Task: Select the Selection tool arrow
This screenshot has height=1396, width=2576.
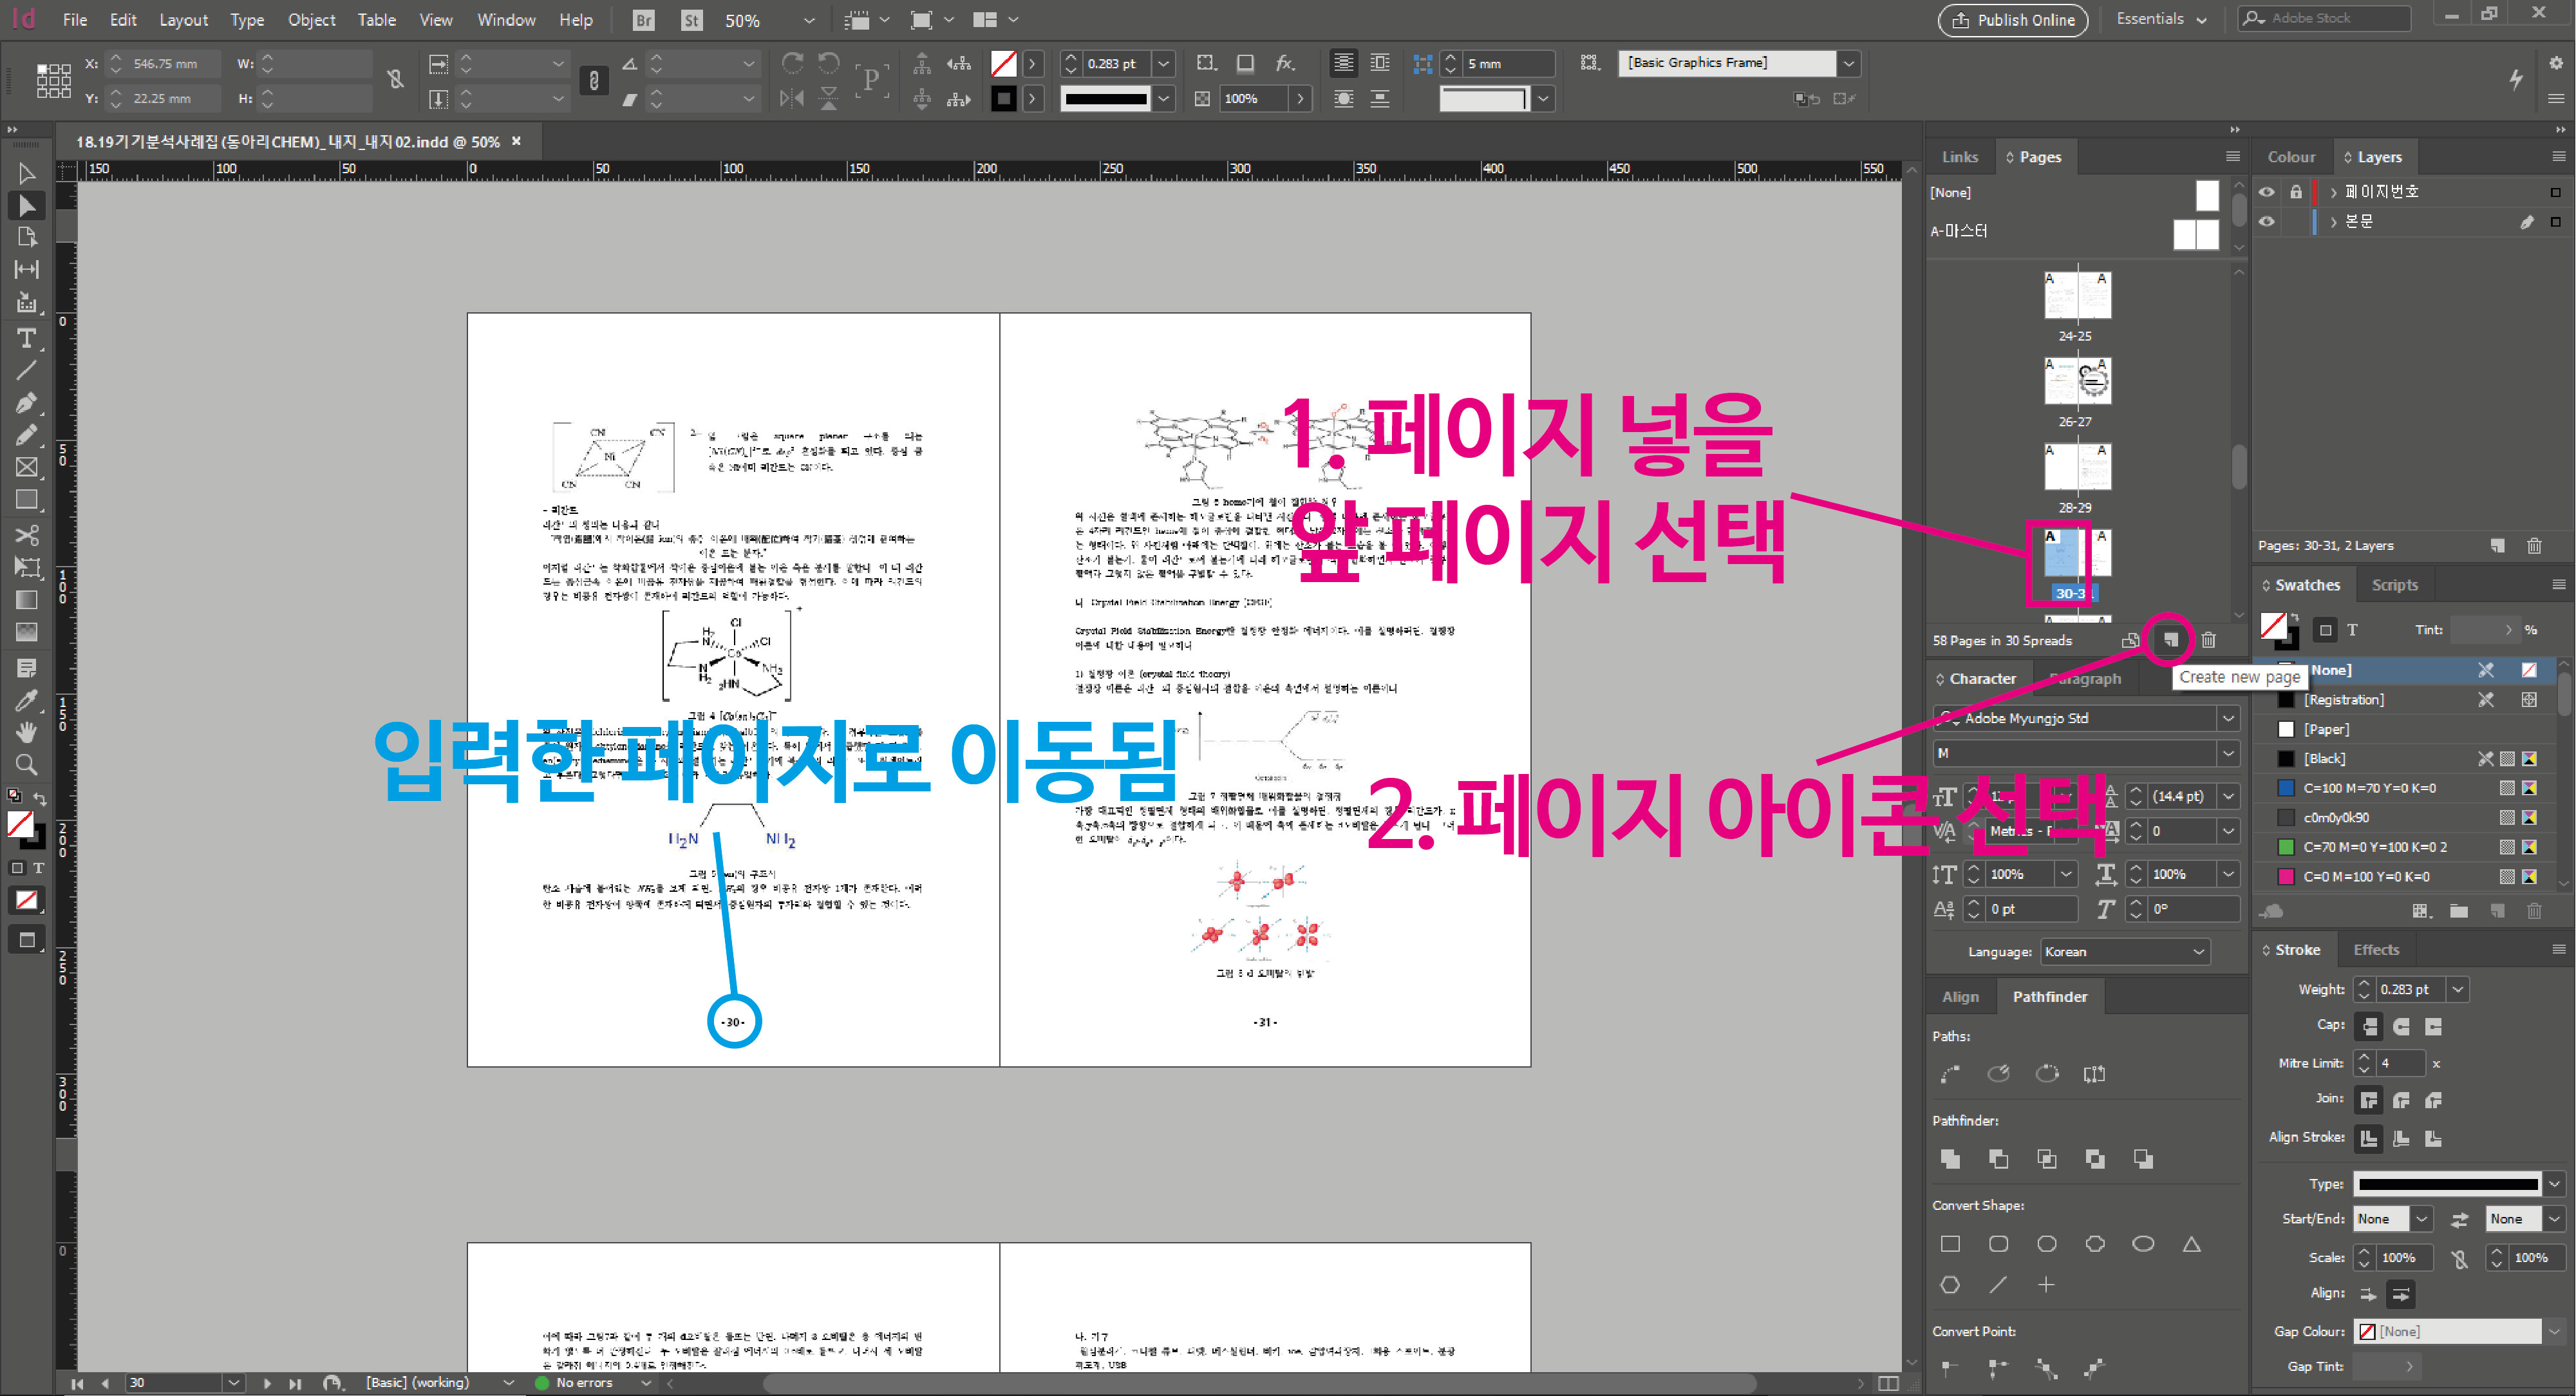Action: 26,173
